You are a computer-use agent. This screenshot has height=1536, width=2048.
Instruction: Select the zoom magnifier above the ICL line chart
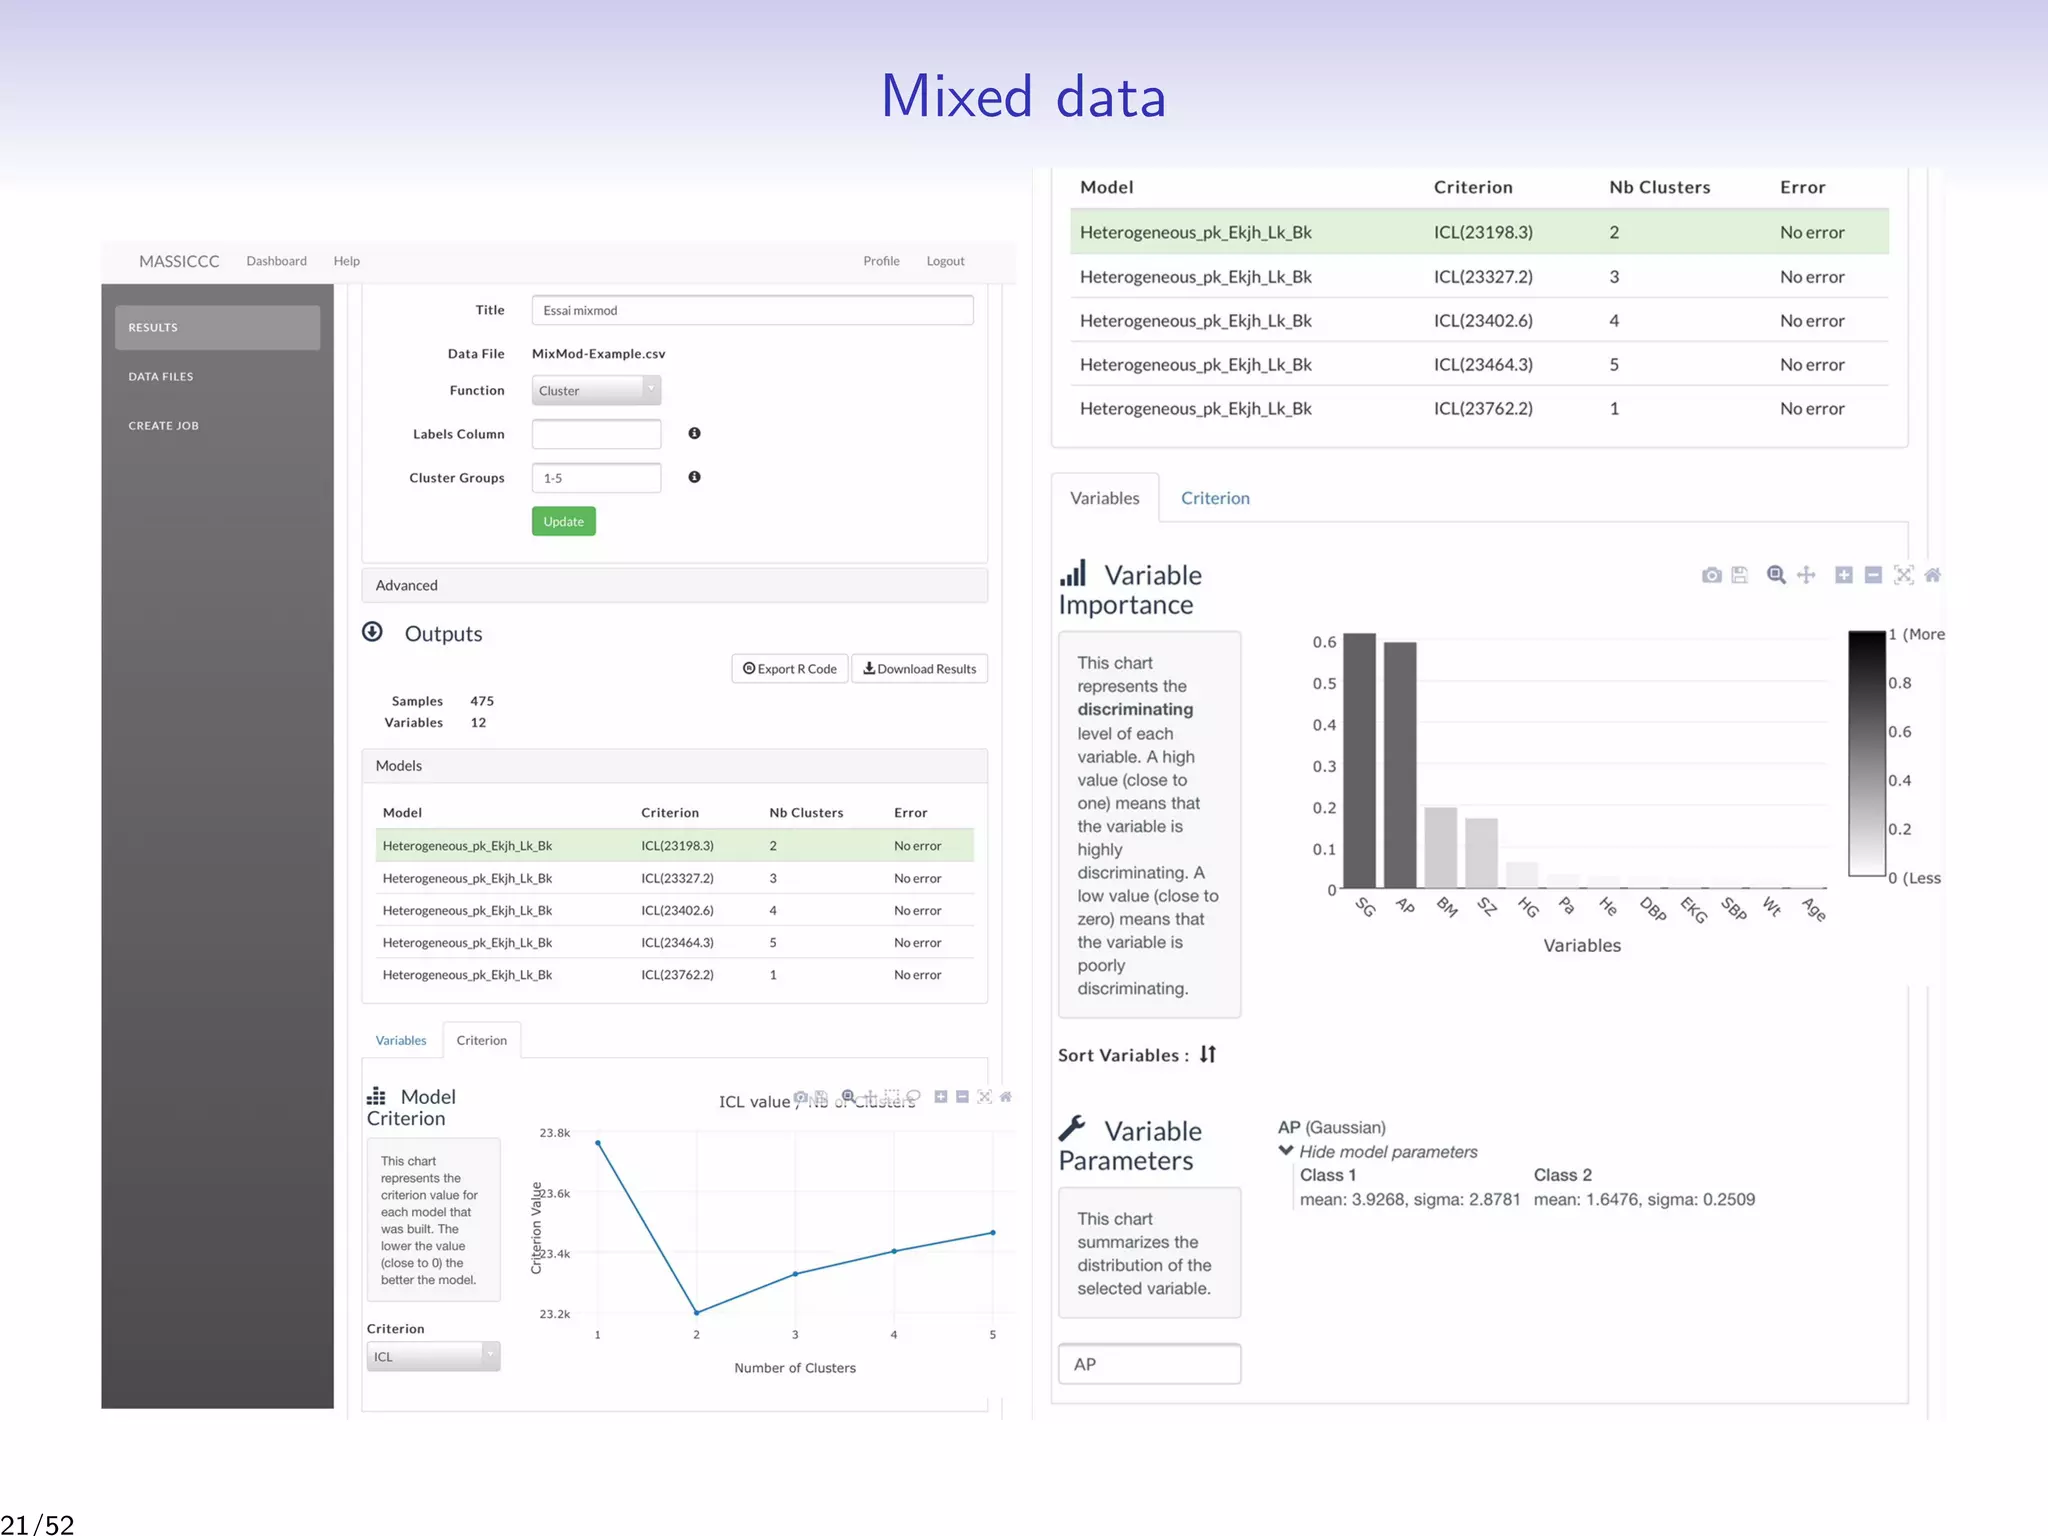point(849,1097)
